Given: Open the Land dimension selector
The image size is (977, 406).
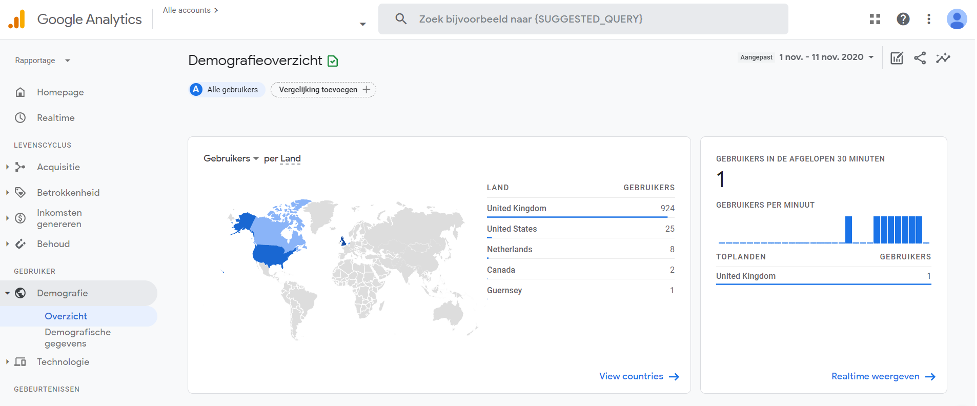Looking at the screenshot, I should tap(290, 158).
